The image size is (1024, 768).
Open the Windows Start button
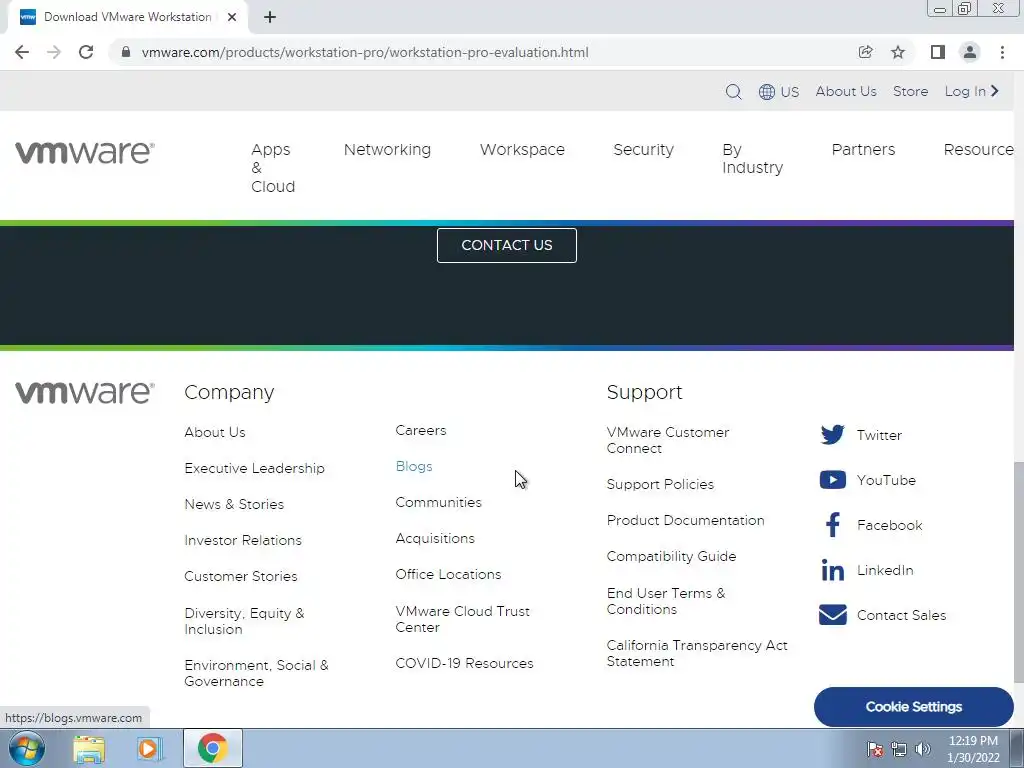[x=27, y=748]
